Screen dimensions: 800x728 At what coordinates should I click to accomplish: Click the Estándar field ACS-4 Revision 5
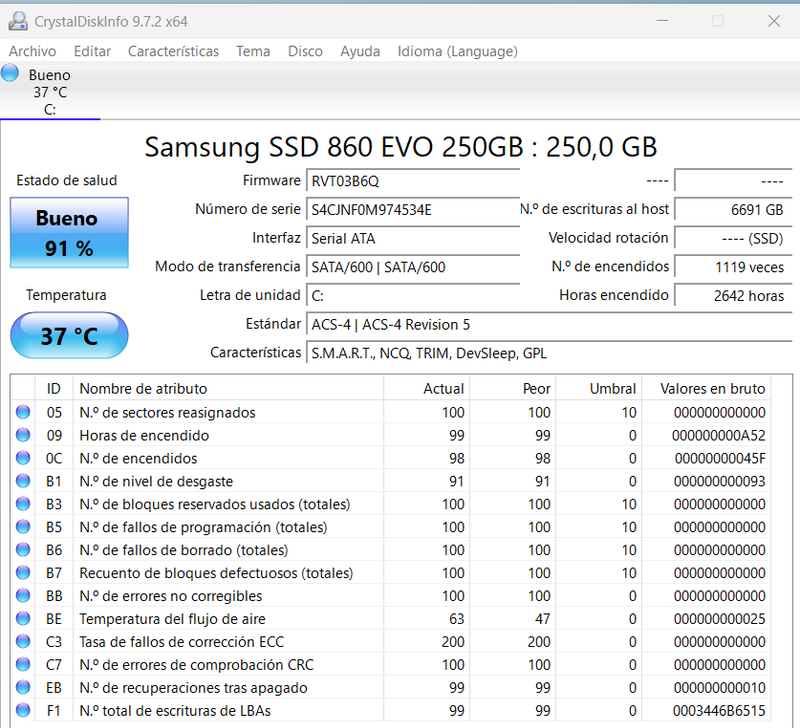[x=549, y=324]
